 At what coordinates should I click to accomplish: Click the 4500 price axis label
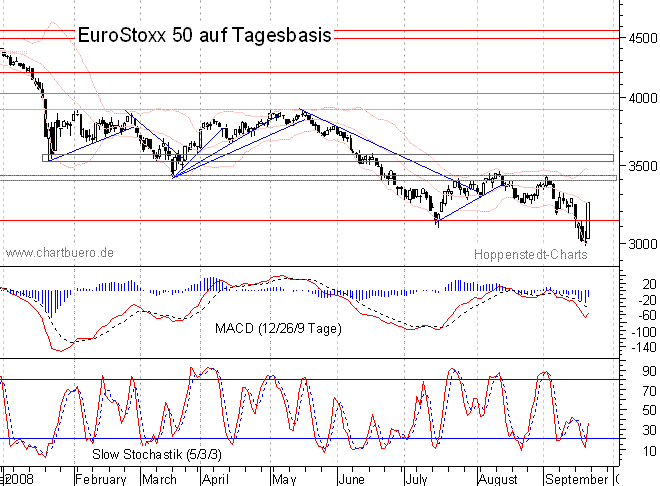click(639, 38)
